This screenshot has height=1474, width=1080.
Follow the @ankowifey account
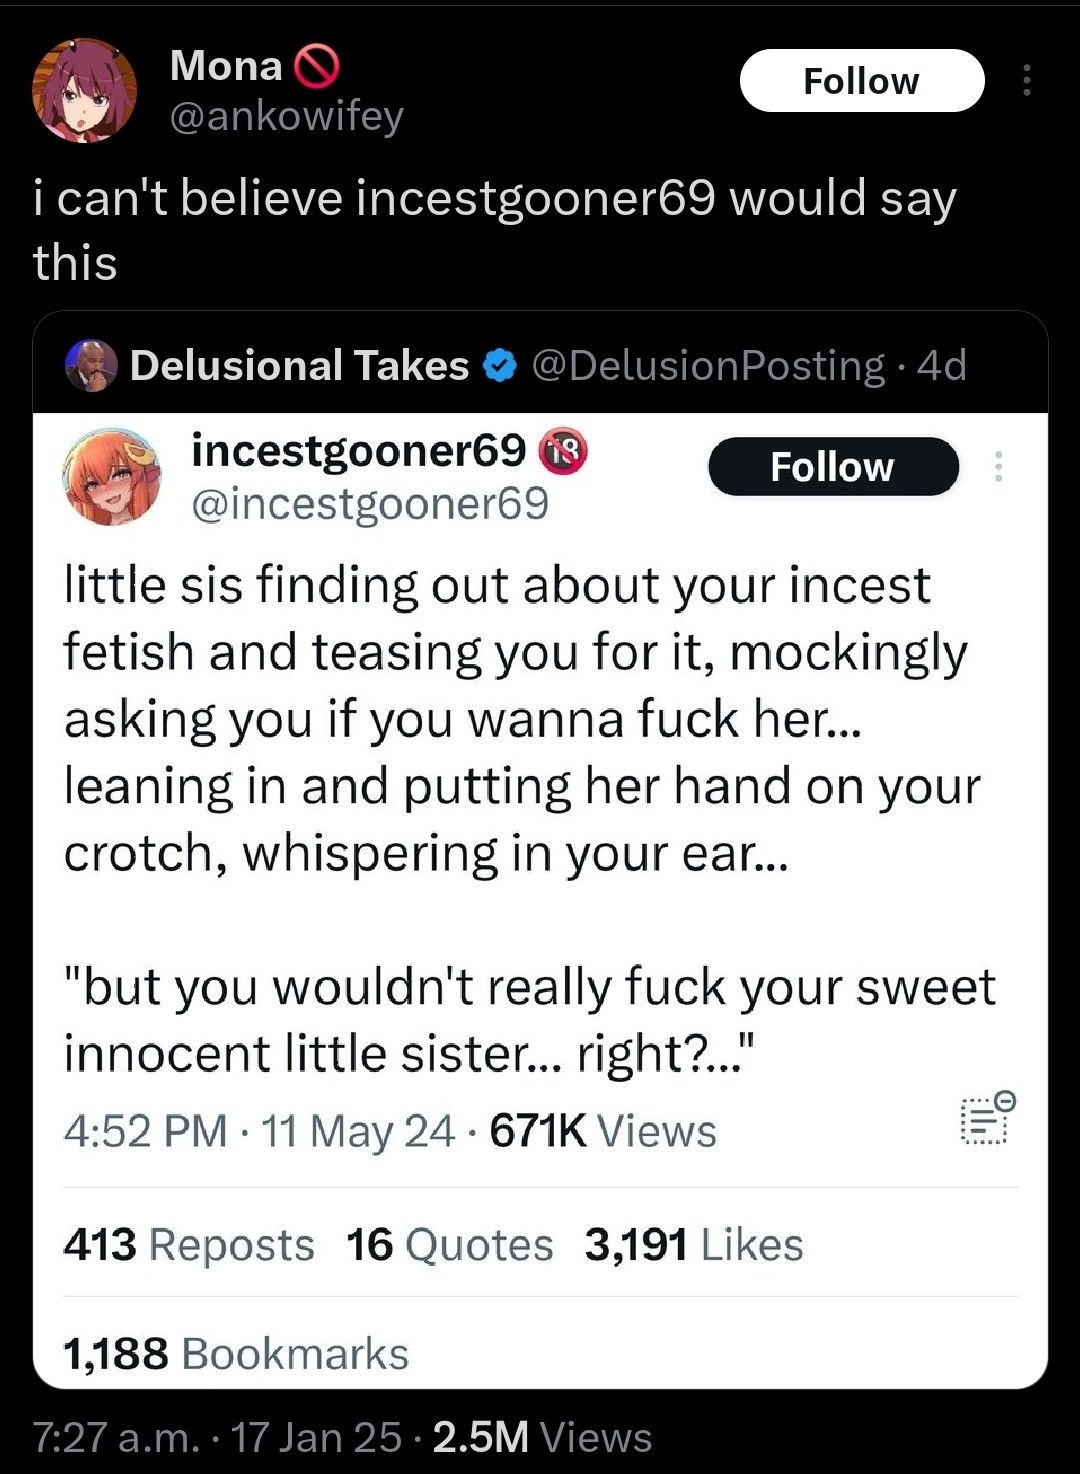[x=861, y=81]
